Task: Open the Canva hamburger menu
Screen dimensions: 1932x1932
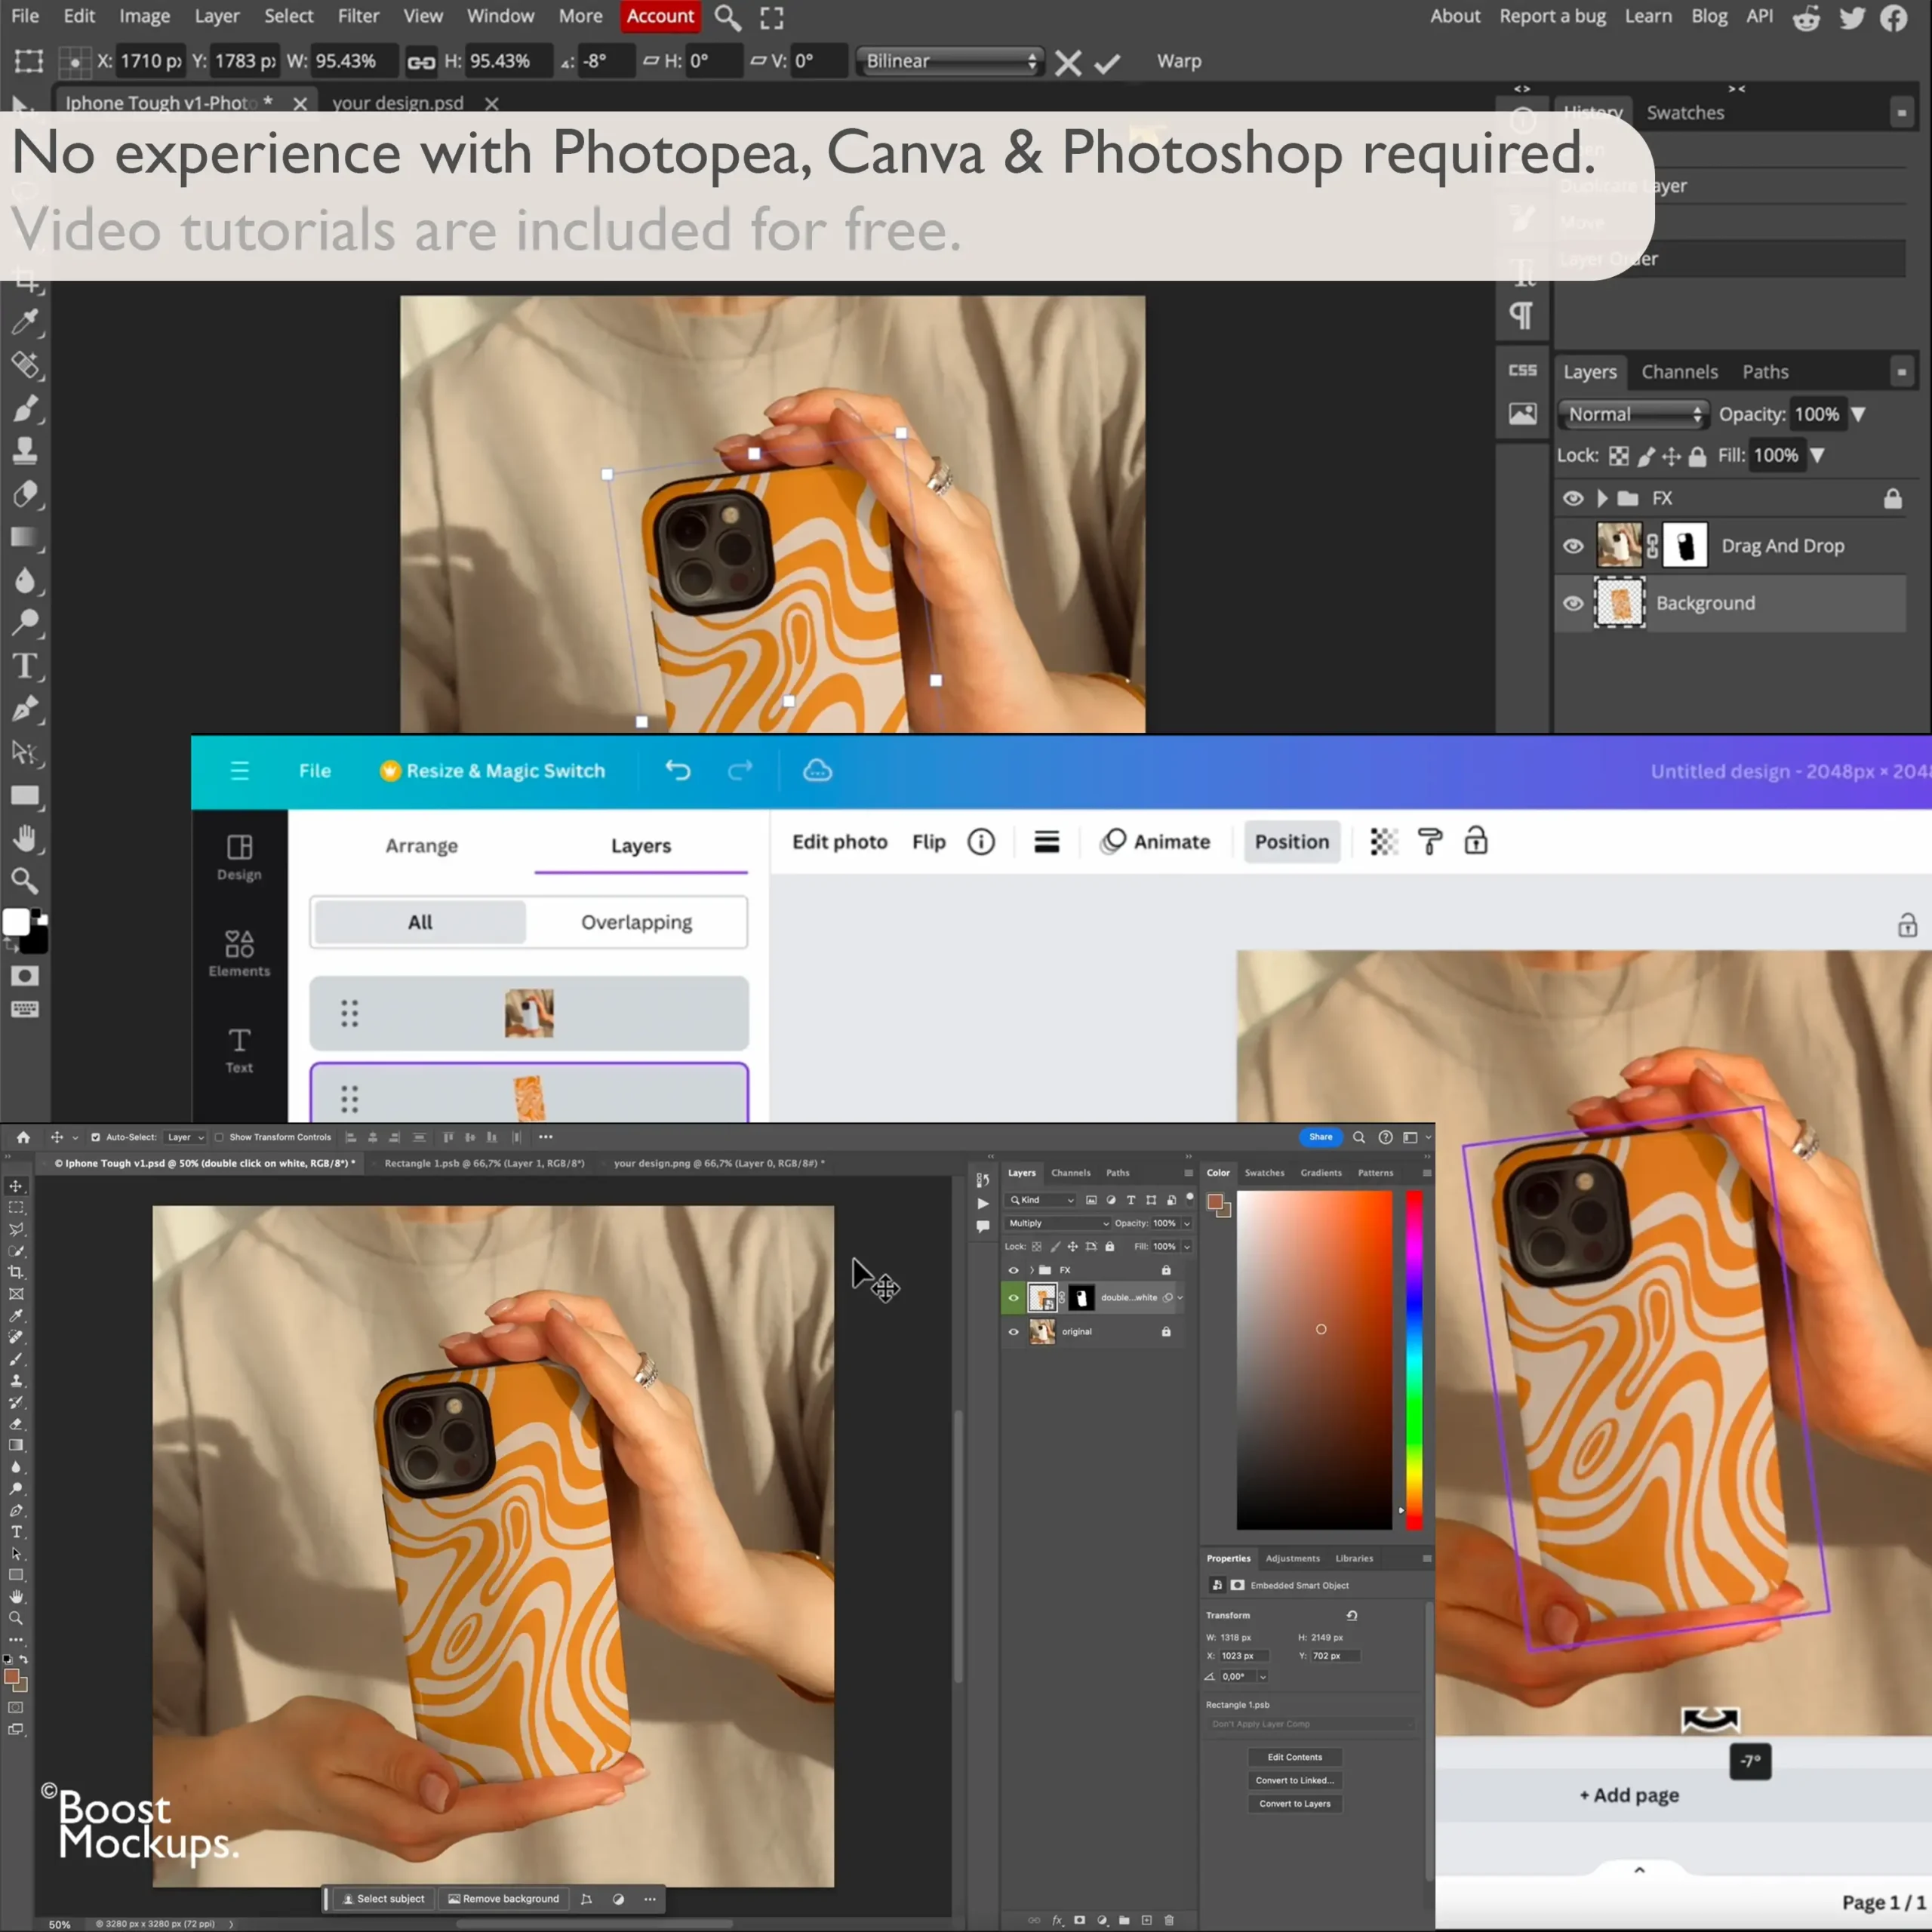Action: 239,770
